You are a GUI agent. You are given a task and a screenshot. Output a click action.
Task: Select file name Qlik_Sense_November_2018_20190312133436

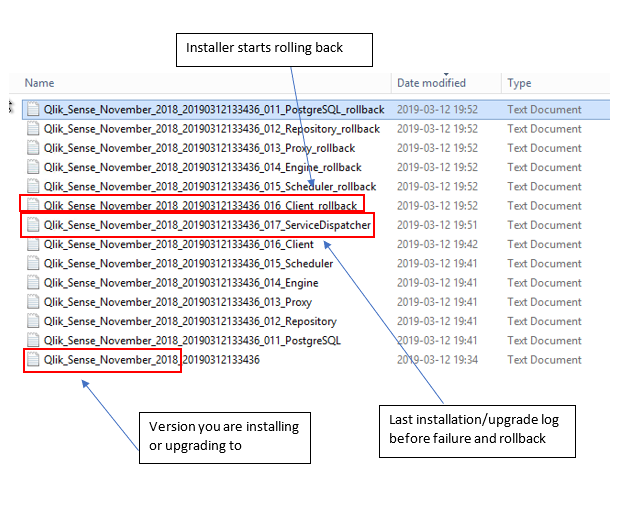tap(152, 360)
